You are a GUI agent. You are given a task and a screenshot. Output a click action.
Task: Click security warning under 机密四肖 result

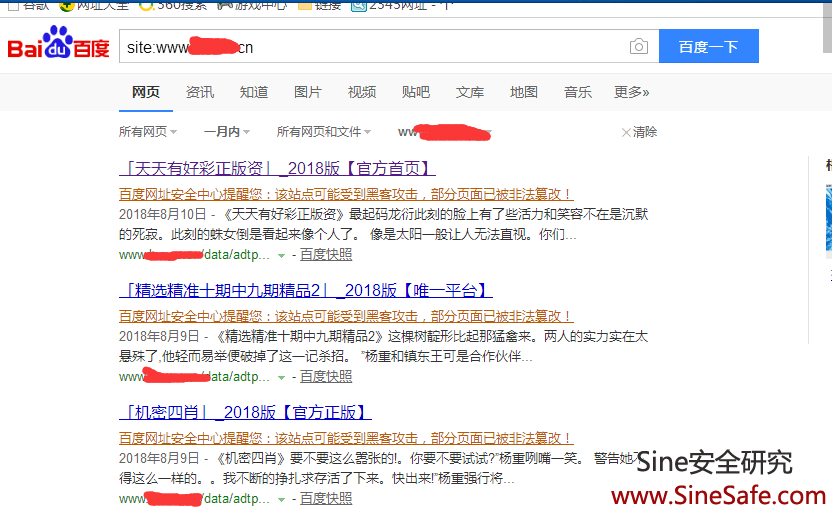coord(346,438)
